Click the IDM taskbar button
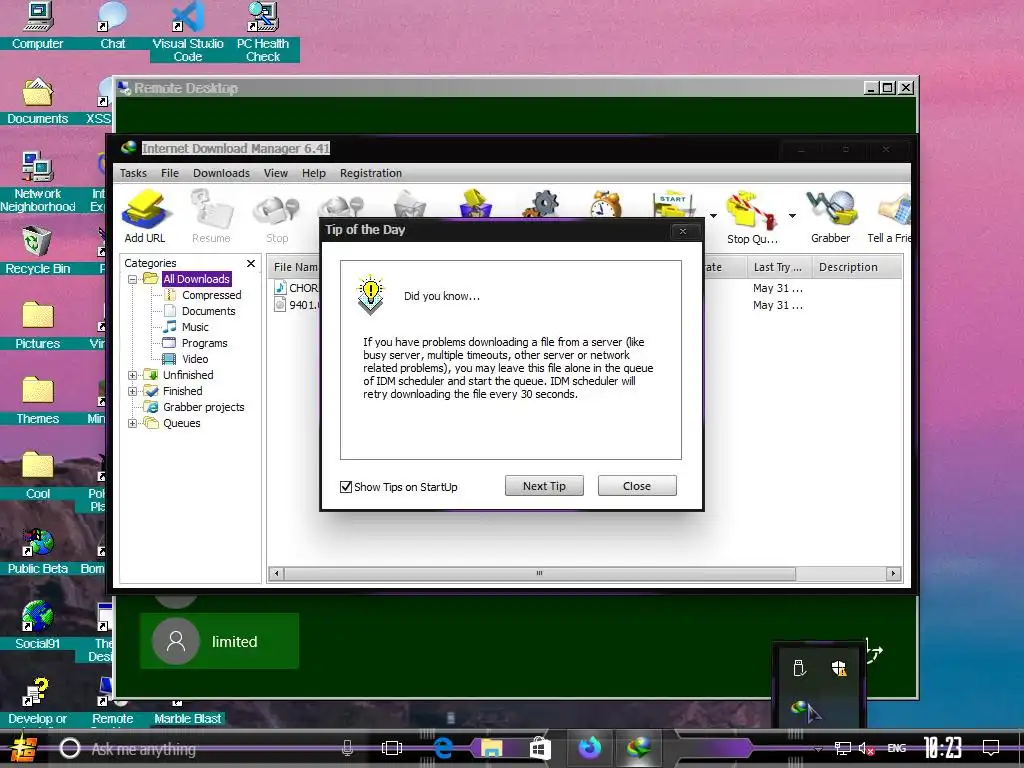 click(639, 746)
